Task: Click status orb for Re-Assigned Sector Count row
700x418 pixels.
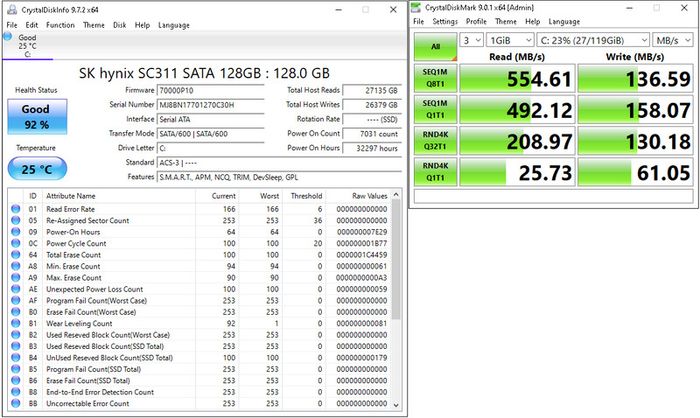Action: (16, 220)
